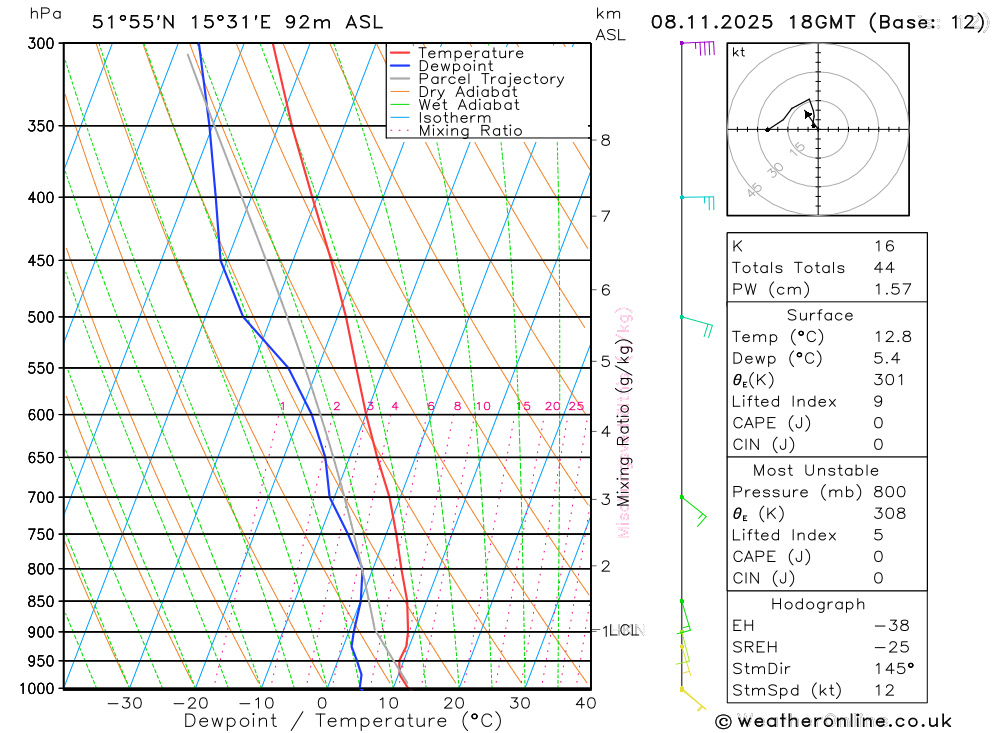The width and height of the screenshot is (1000, 733).
Task: Click the Most Unstable section header
Action: (816, 470)
